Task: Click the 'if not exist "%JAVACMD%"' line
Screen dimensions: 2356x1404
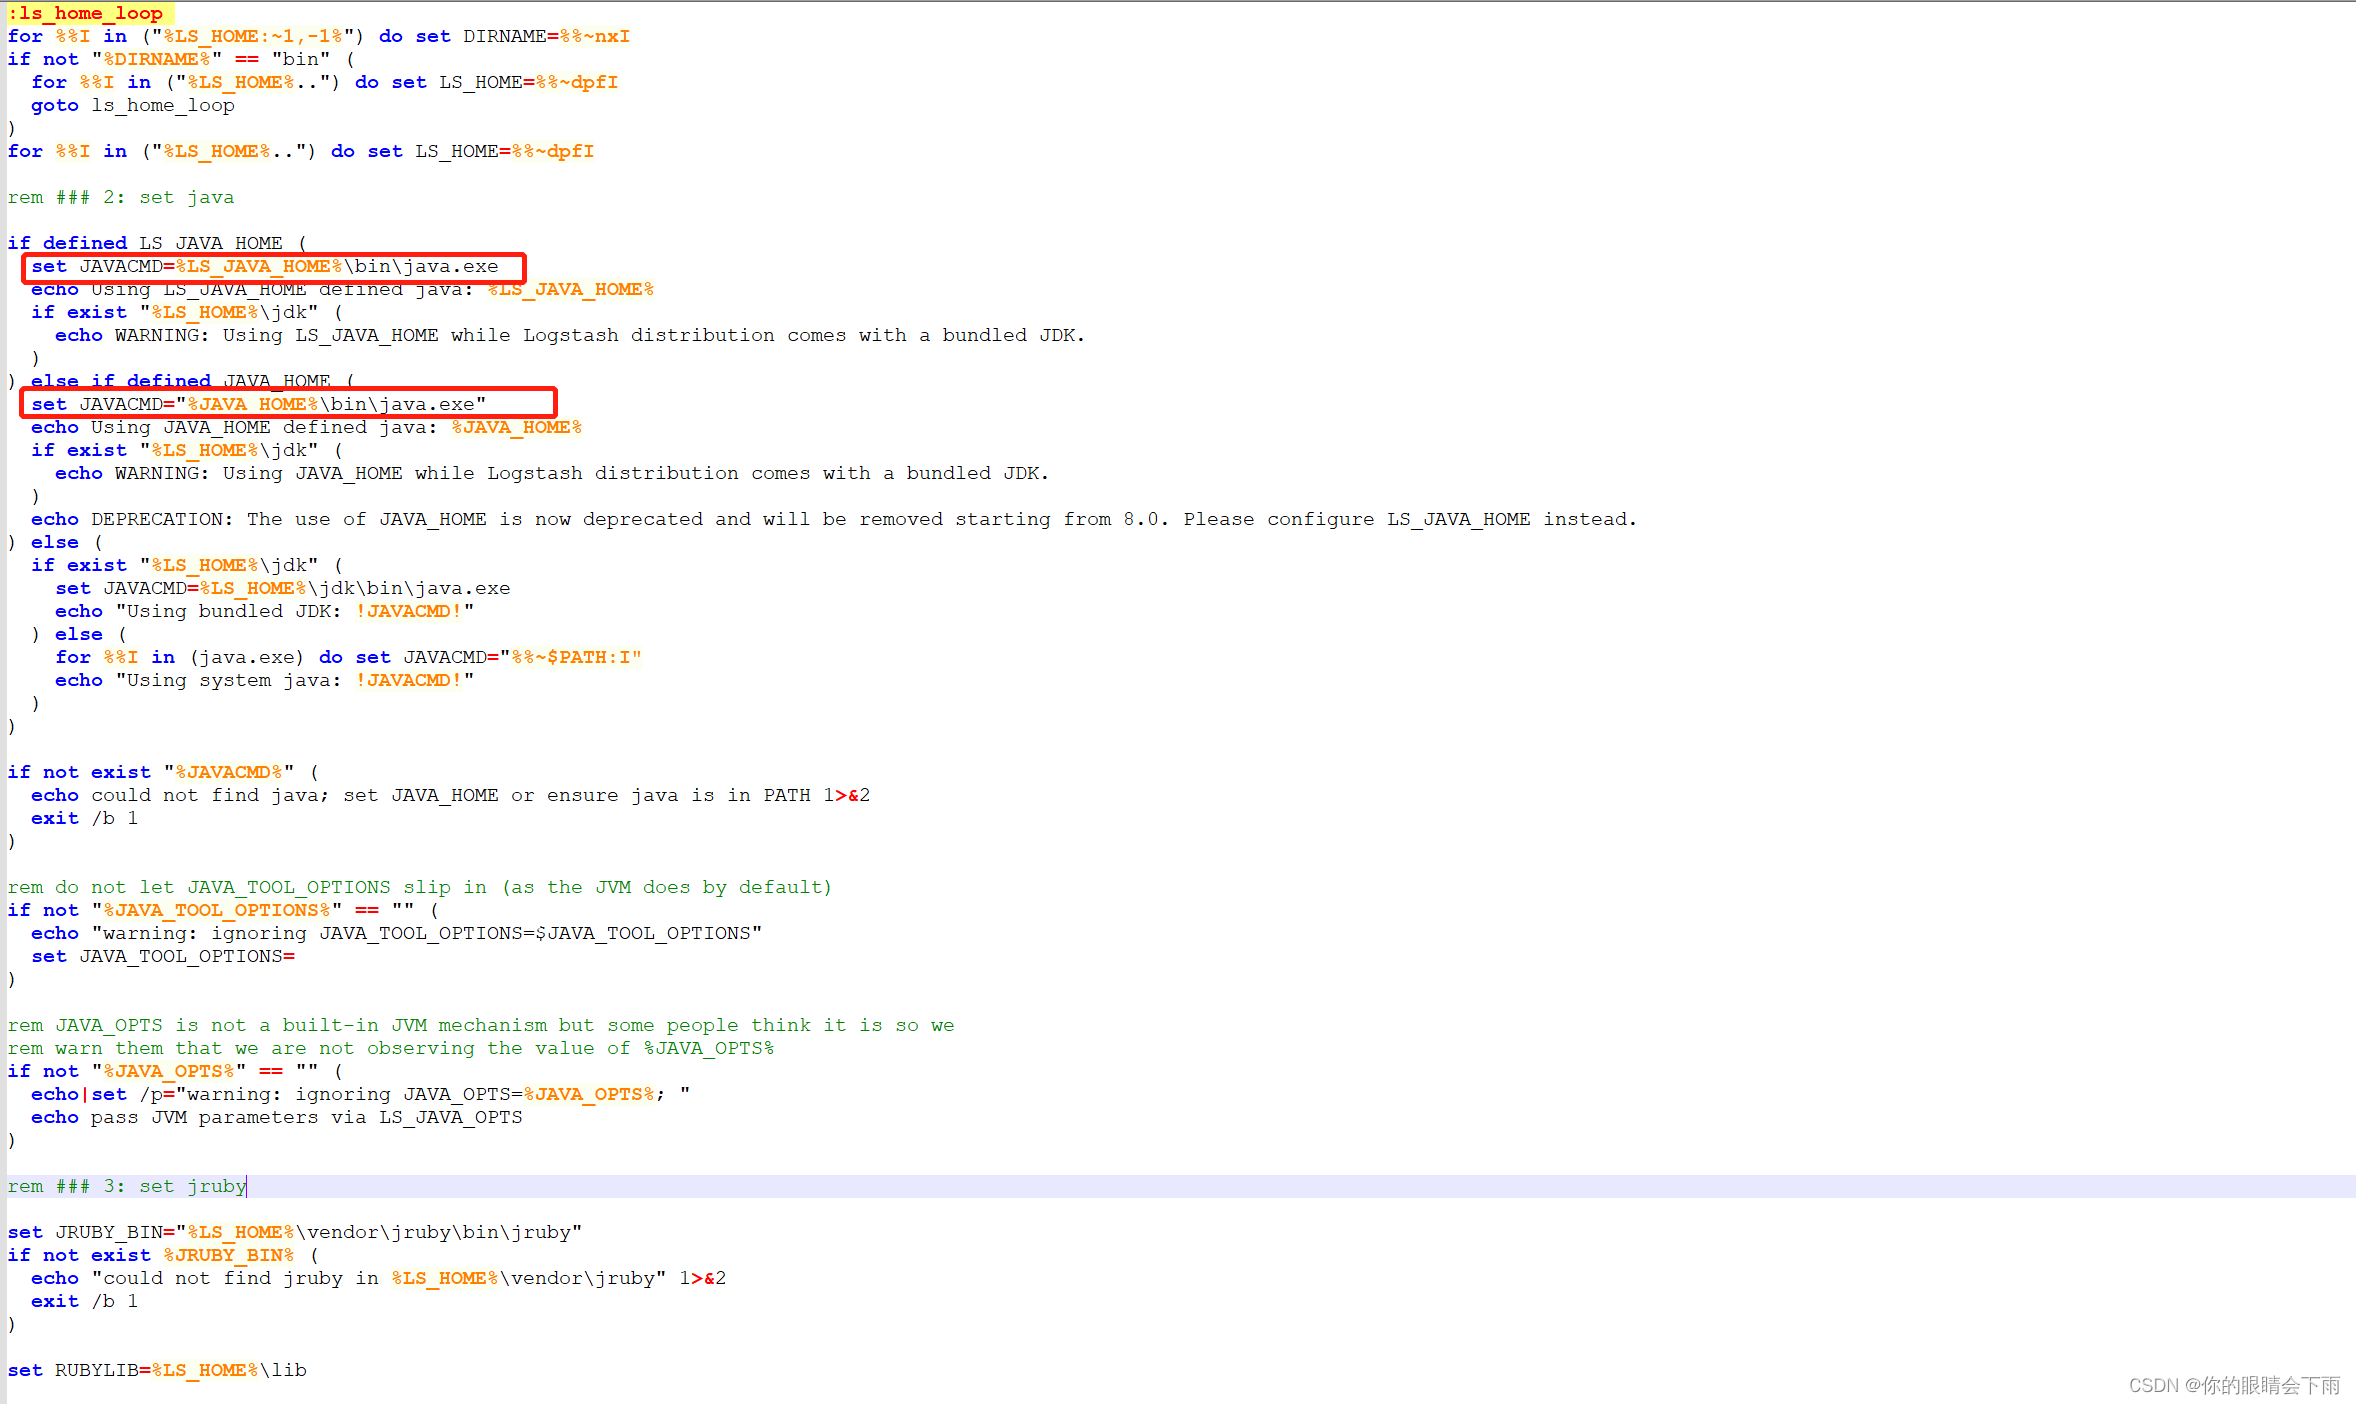Action: tap(163, 772)
